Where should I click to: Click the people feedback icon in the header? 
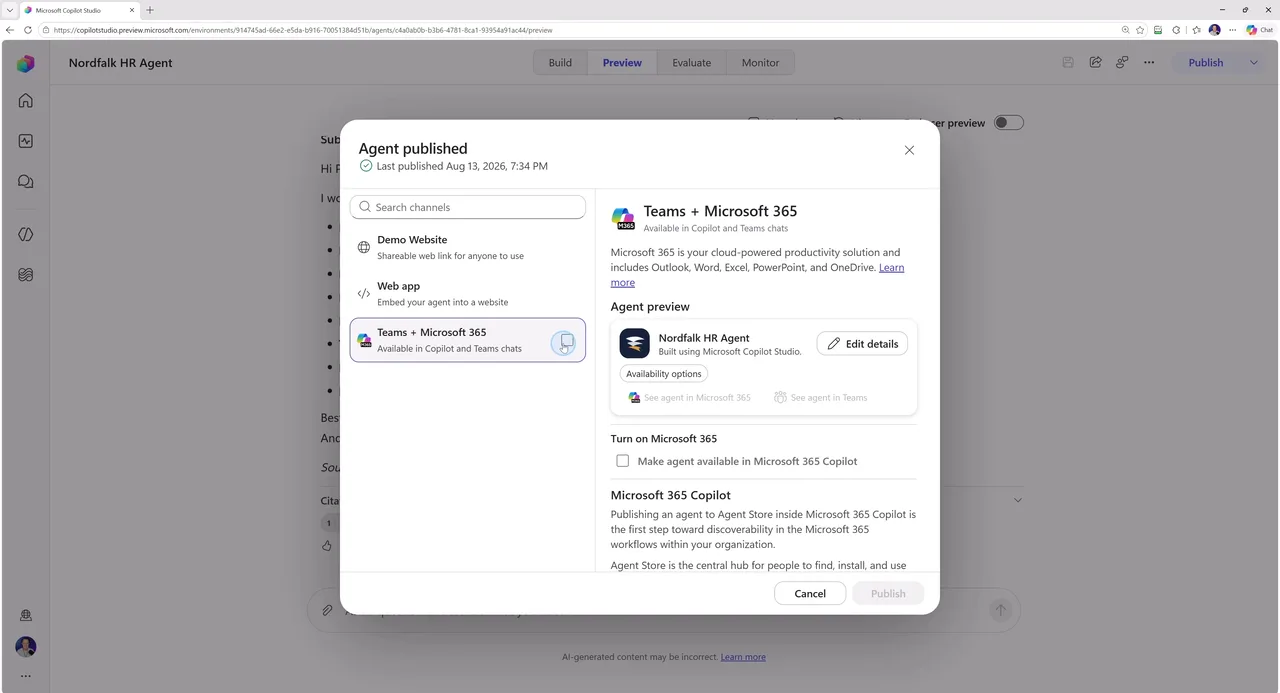[1122, 62]
